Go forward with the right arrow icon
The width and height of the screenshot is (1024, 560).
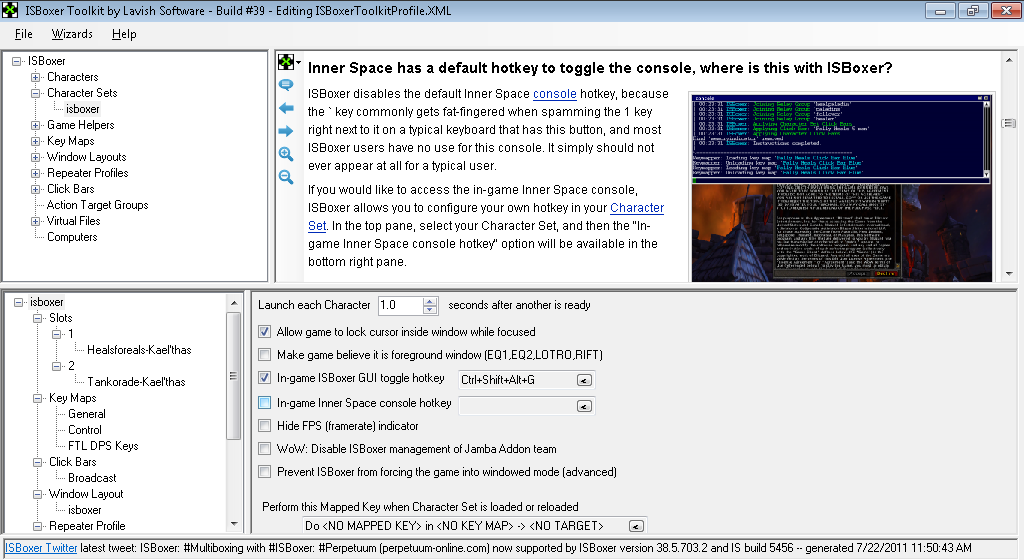[x=286, y=131]
